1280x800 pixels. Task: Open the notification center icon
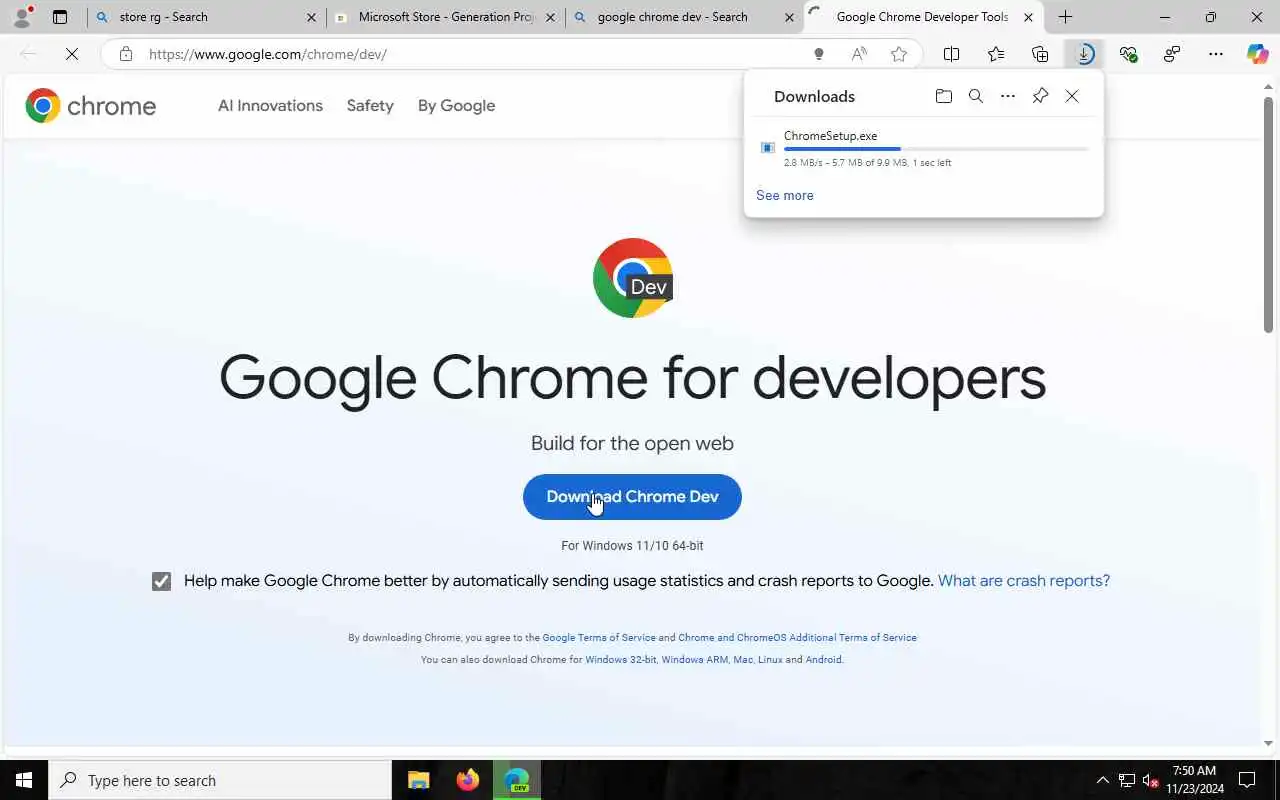click(x=1247, y=780)
